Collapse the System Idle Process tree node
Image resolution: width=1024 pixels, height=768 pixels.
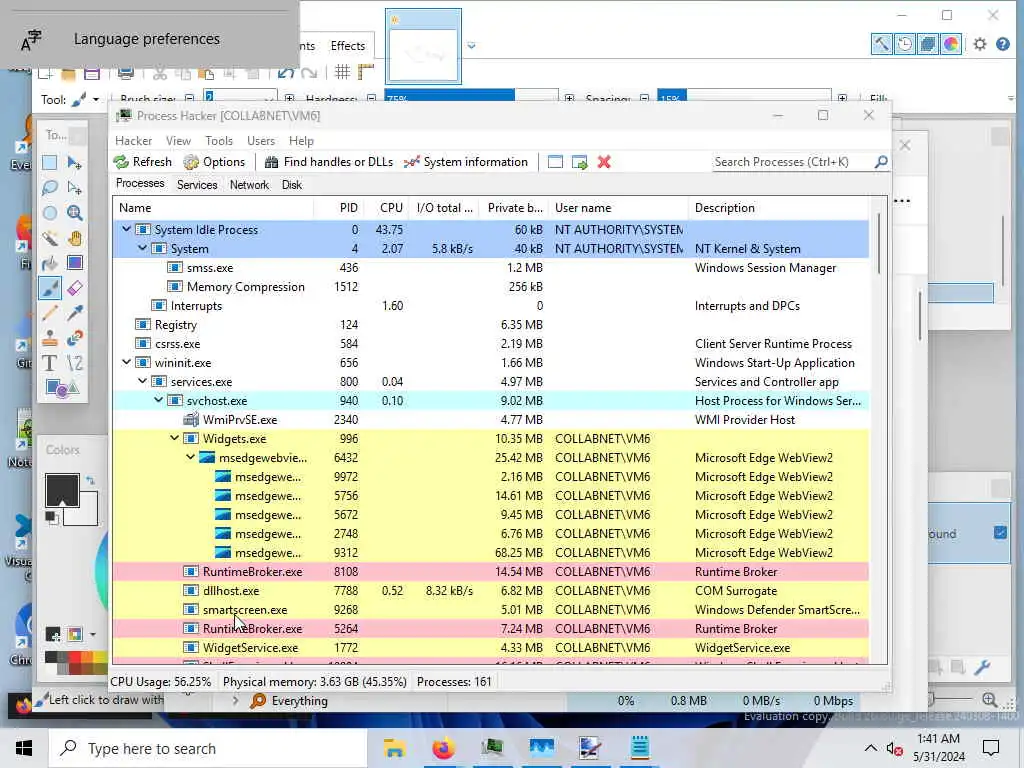(x=127, y=229)
